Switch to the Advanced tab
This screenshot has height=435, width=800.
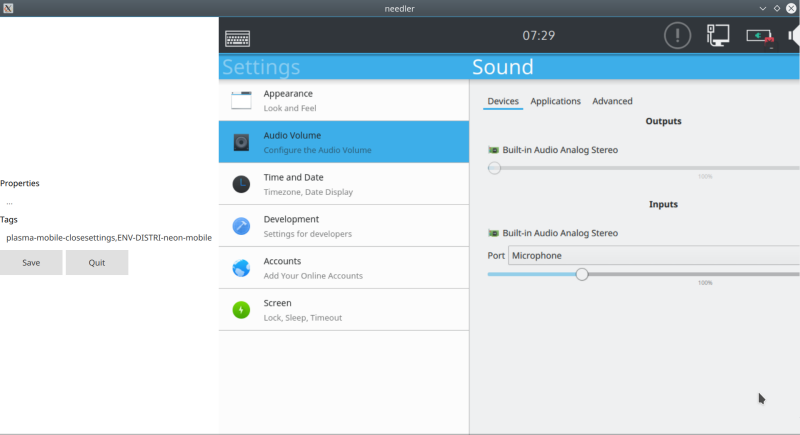click(612, 101)
